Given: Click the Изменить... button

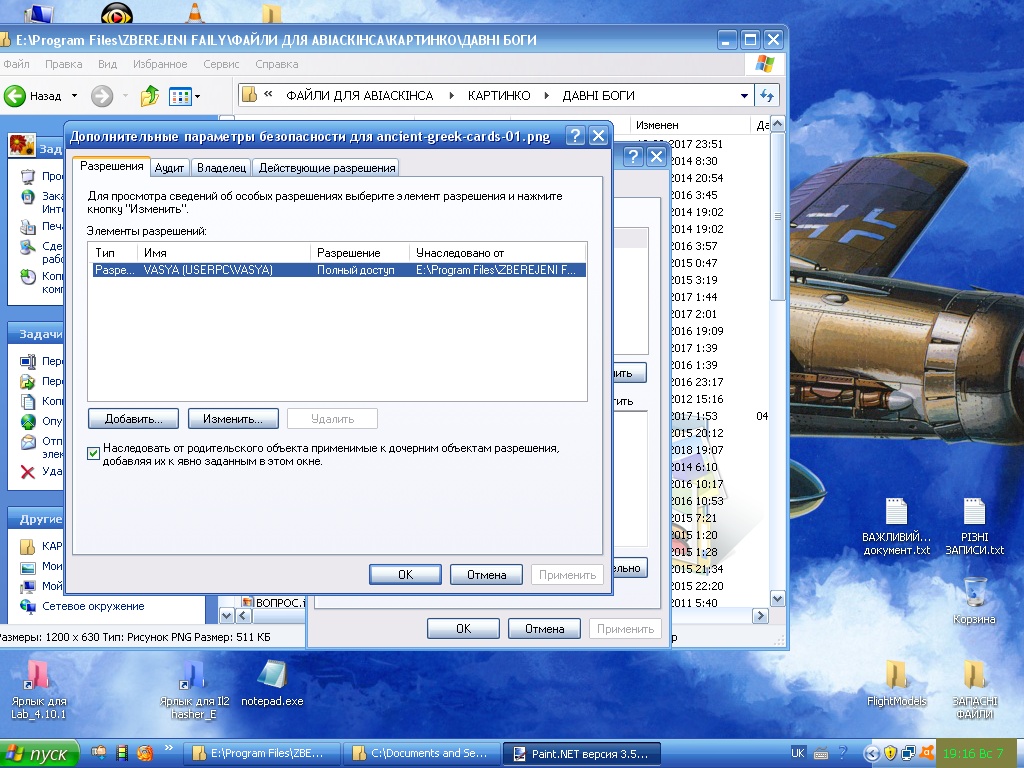Looking at the screenshot, I should [233, 419].
